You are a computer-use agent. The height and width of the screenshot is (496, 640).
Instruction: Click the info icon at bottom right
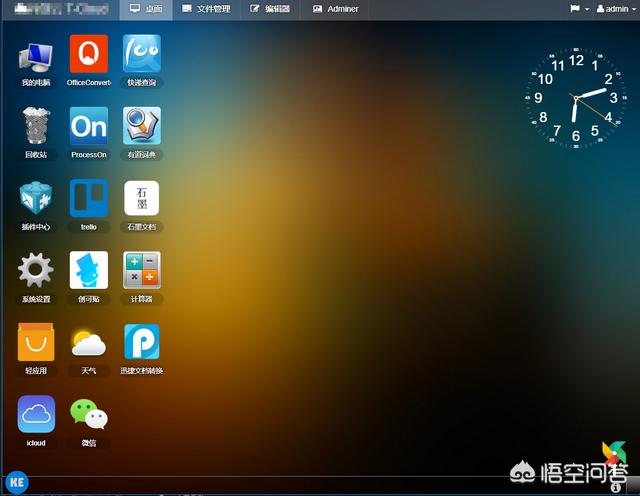click(x=616, y=488)
